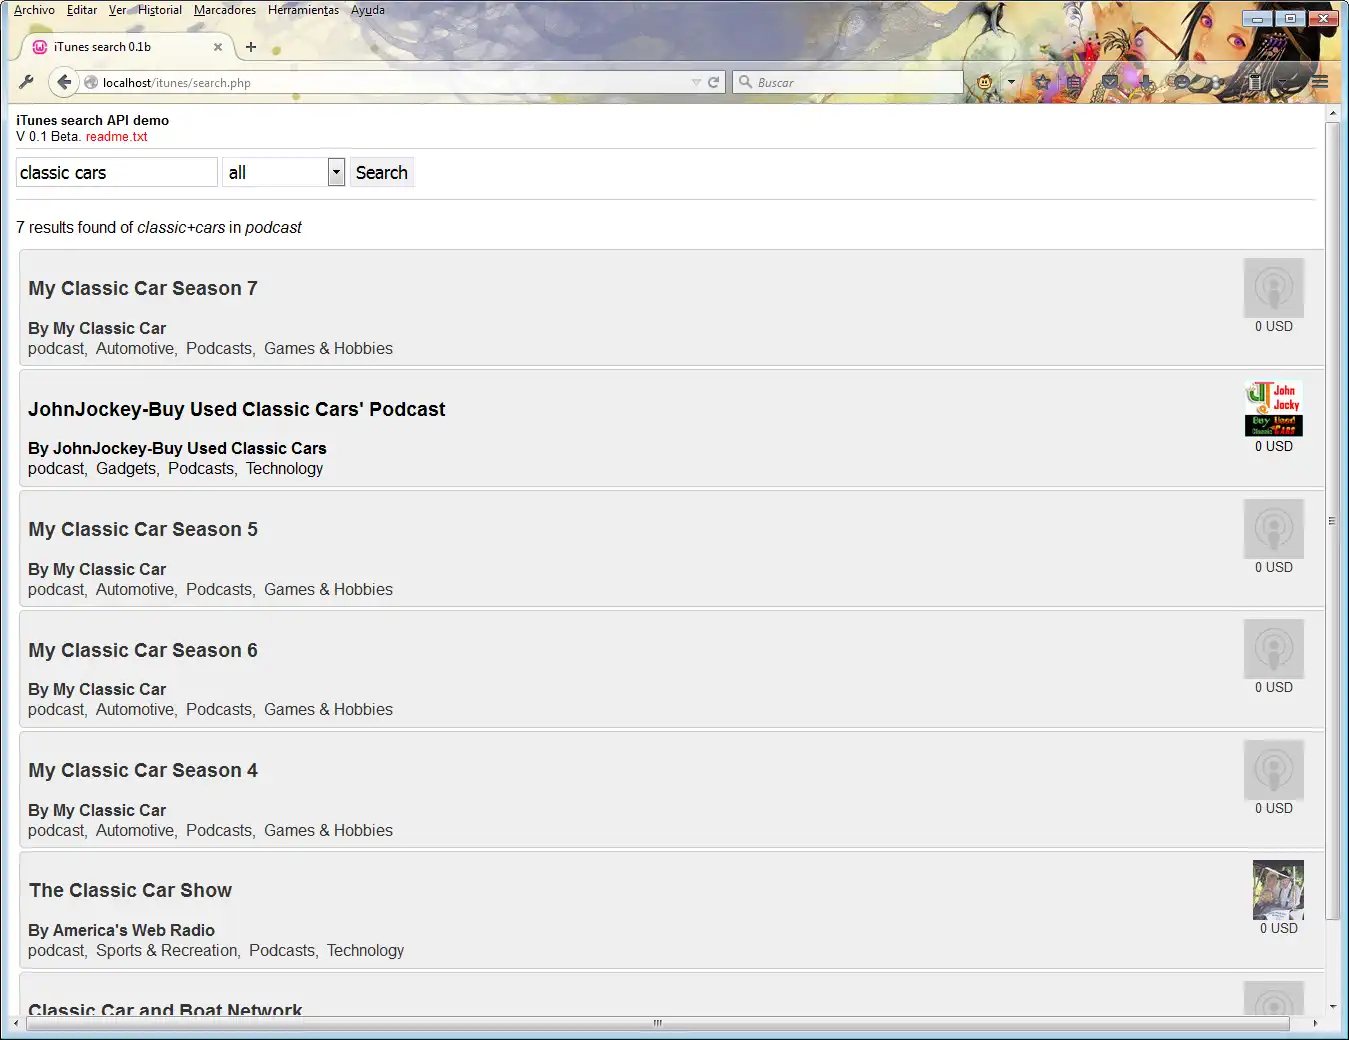This screenshot has height=1040, width=1349.
Task: Click the magnifier icon in Buscar box
Action: [745, 82]
